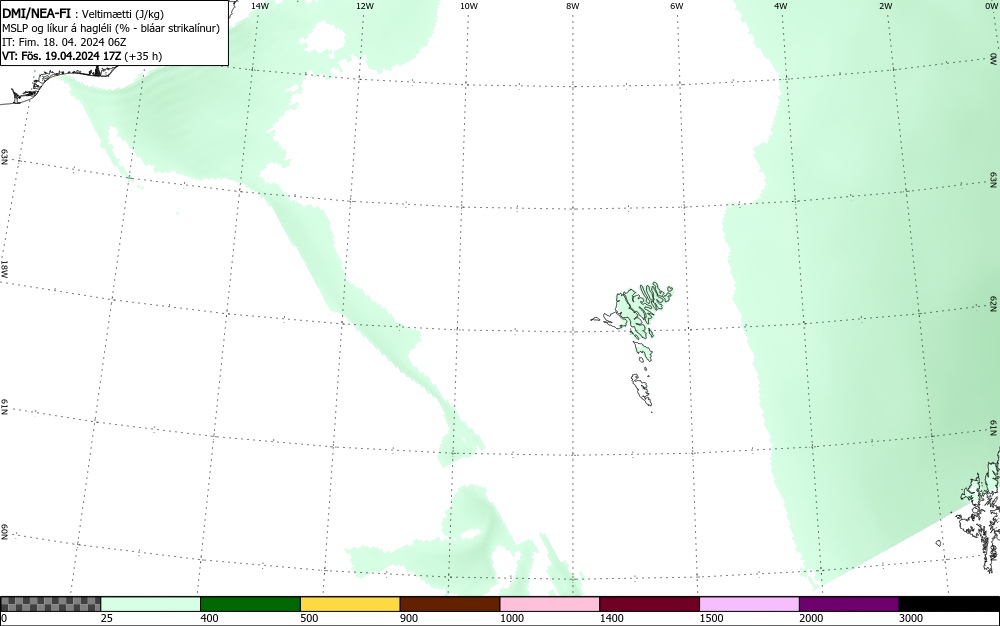Click the 6W longitude label

click(677, 6)
